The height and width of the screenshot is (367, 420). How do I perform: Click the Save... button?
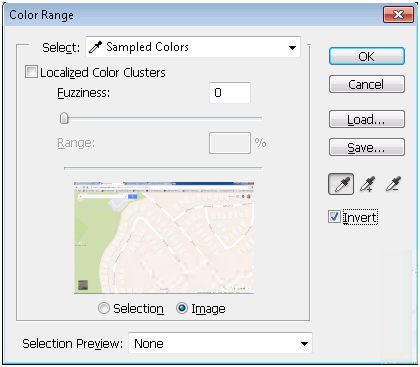(x=367, y=147)
